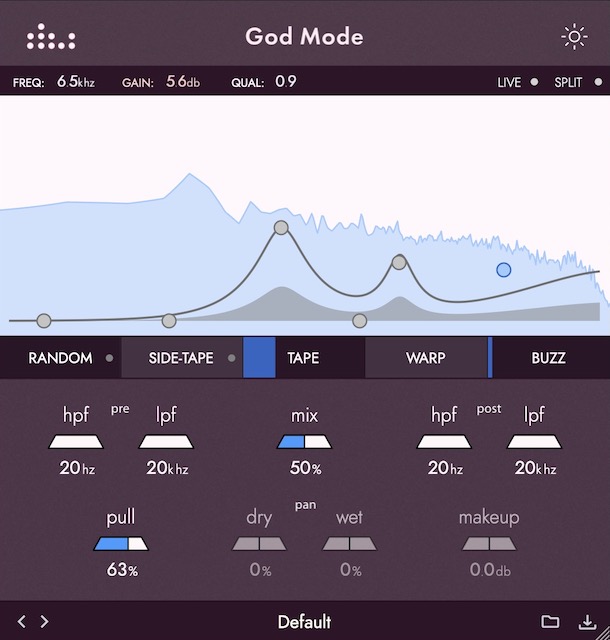Image resolution: width=610 pixels, height=640 pixels.
Task: Click the dotted logo icon
Action: click(x=51, y=38)
